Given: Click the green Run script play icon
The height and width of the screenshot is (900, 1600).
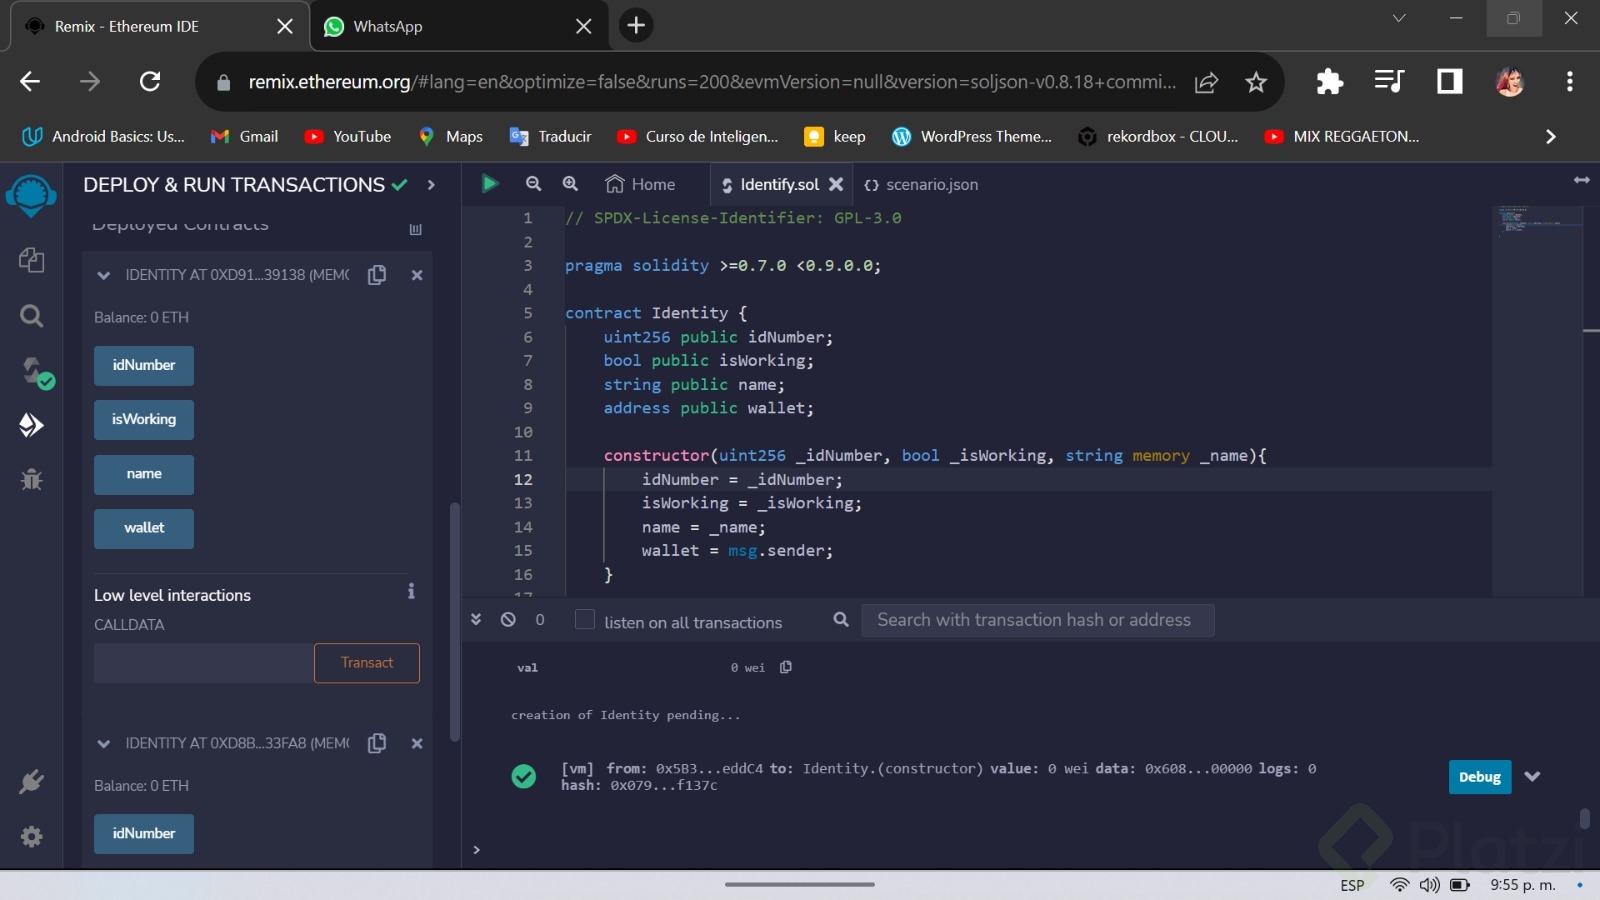Looking at the screenshot, I should pyautogui.click(x=489, y=184).
